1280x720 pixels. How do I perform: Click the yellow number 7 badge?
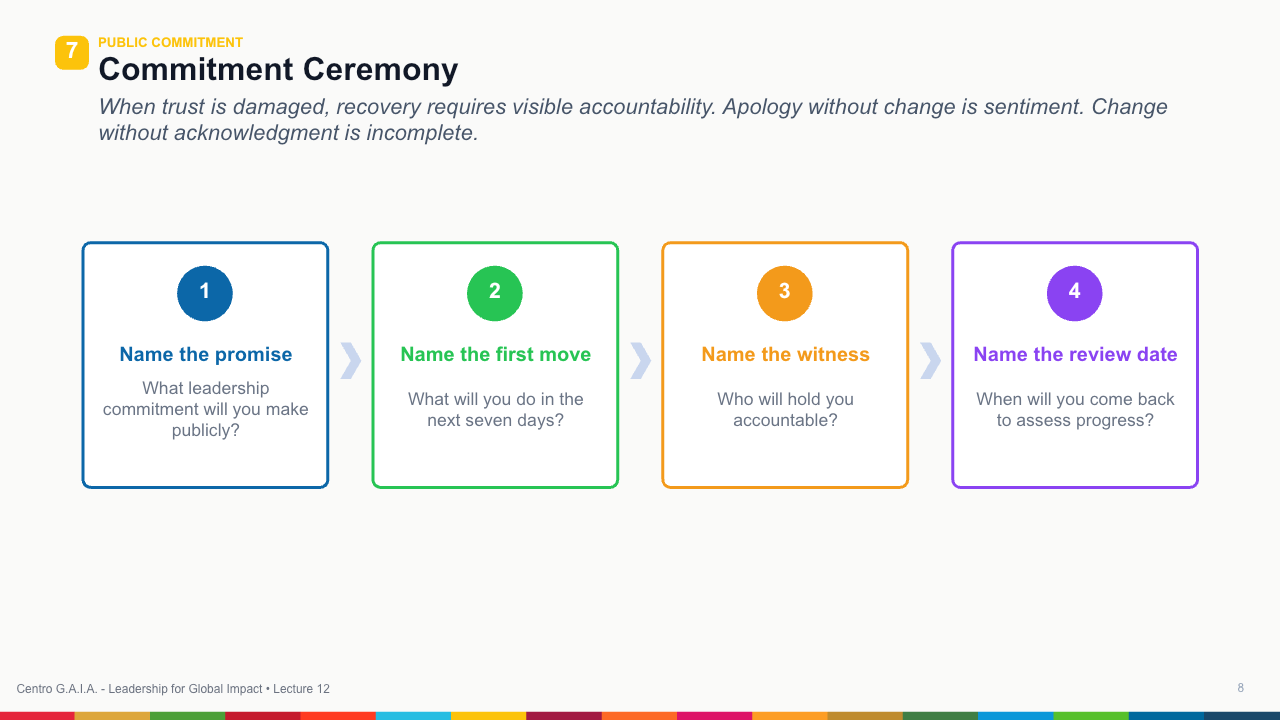[72, 52]
